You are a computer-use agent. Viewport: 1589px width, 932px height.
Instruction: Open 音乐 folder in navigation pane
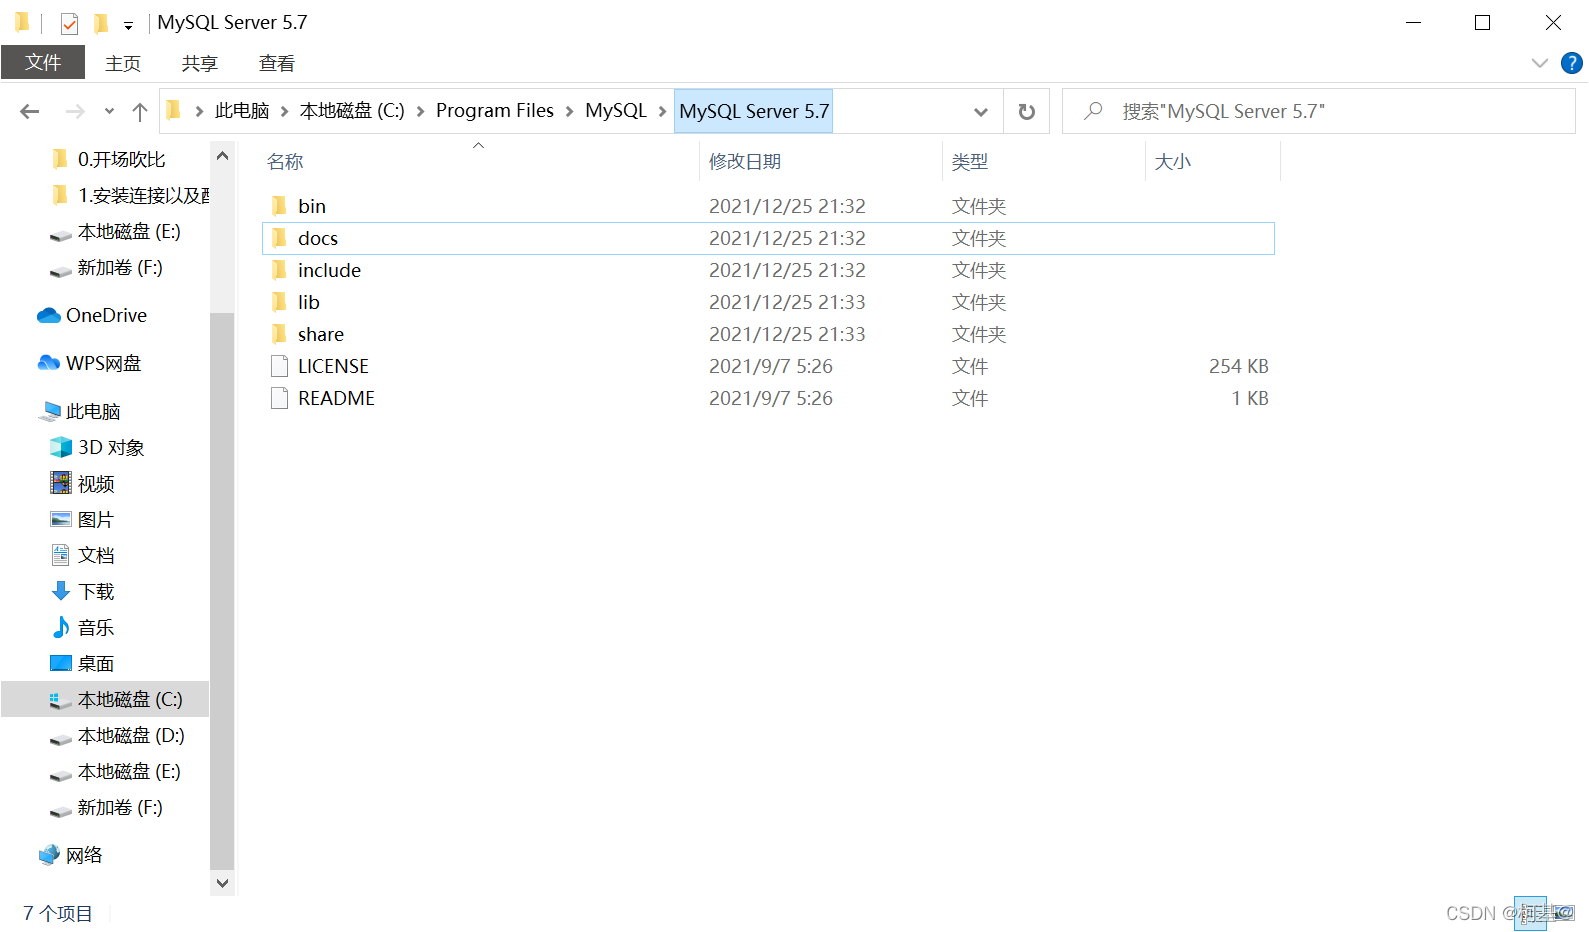coord(96,627)
